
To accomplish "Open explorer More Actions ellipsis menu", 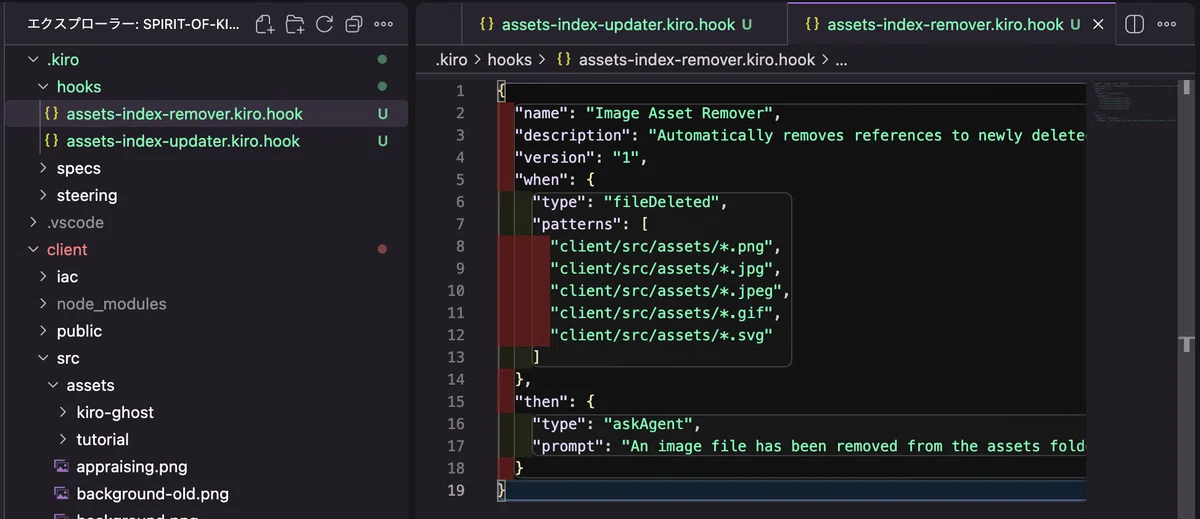I will coord(383,24).
